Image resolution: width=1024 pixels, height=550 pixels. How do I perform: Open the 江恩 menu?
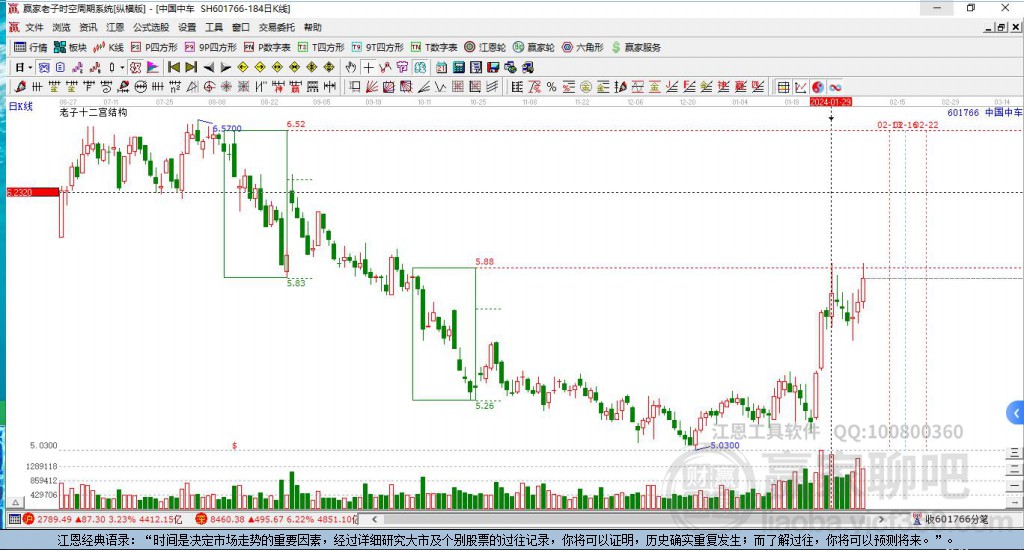pos(115,27)
